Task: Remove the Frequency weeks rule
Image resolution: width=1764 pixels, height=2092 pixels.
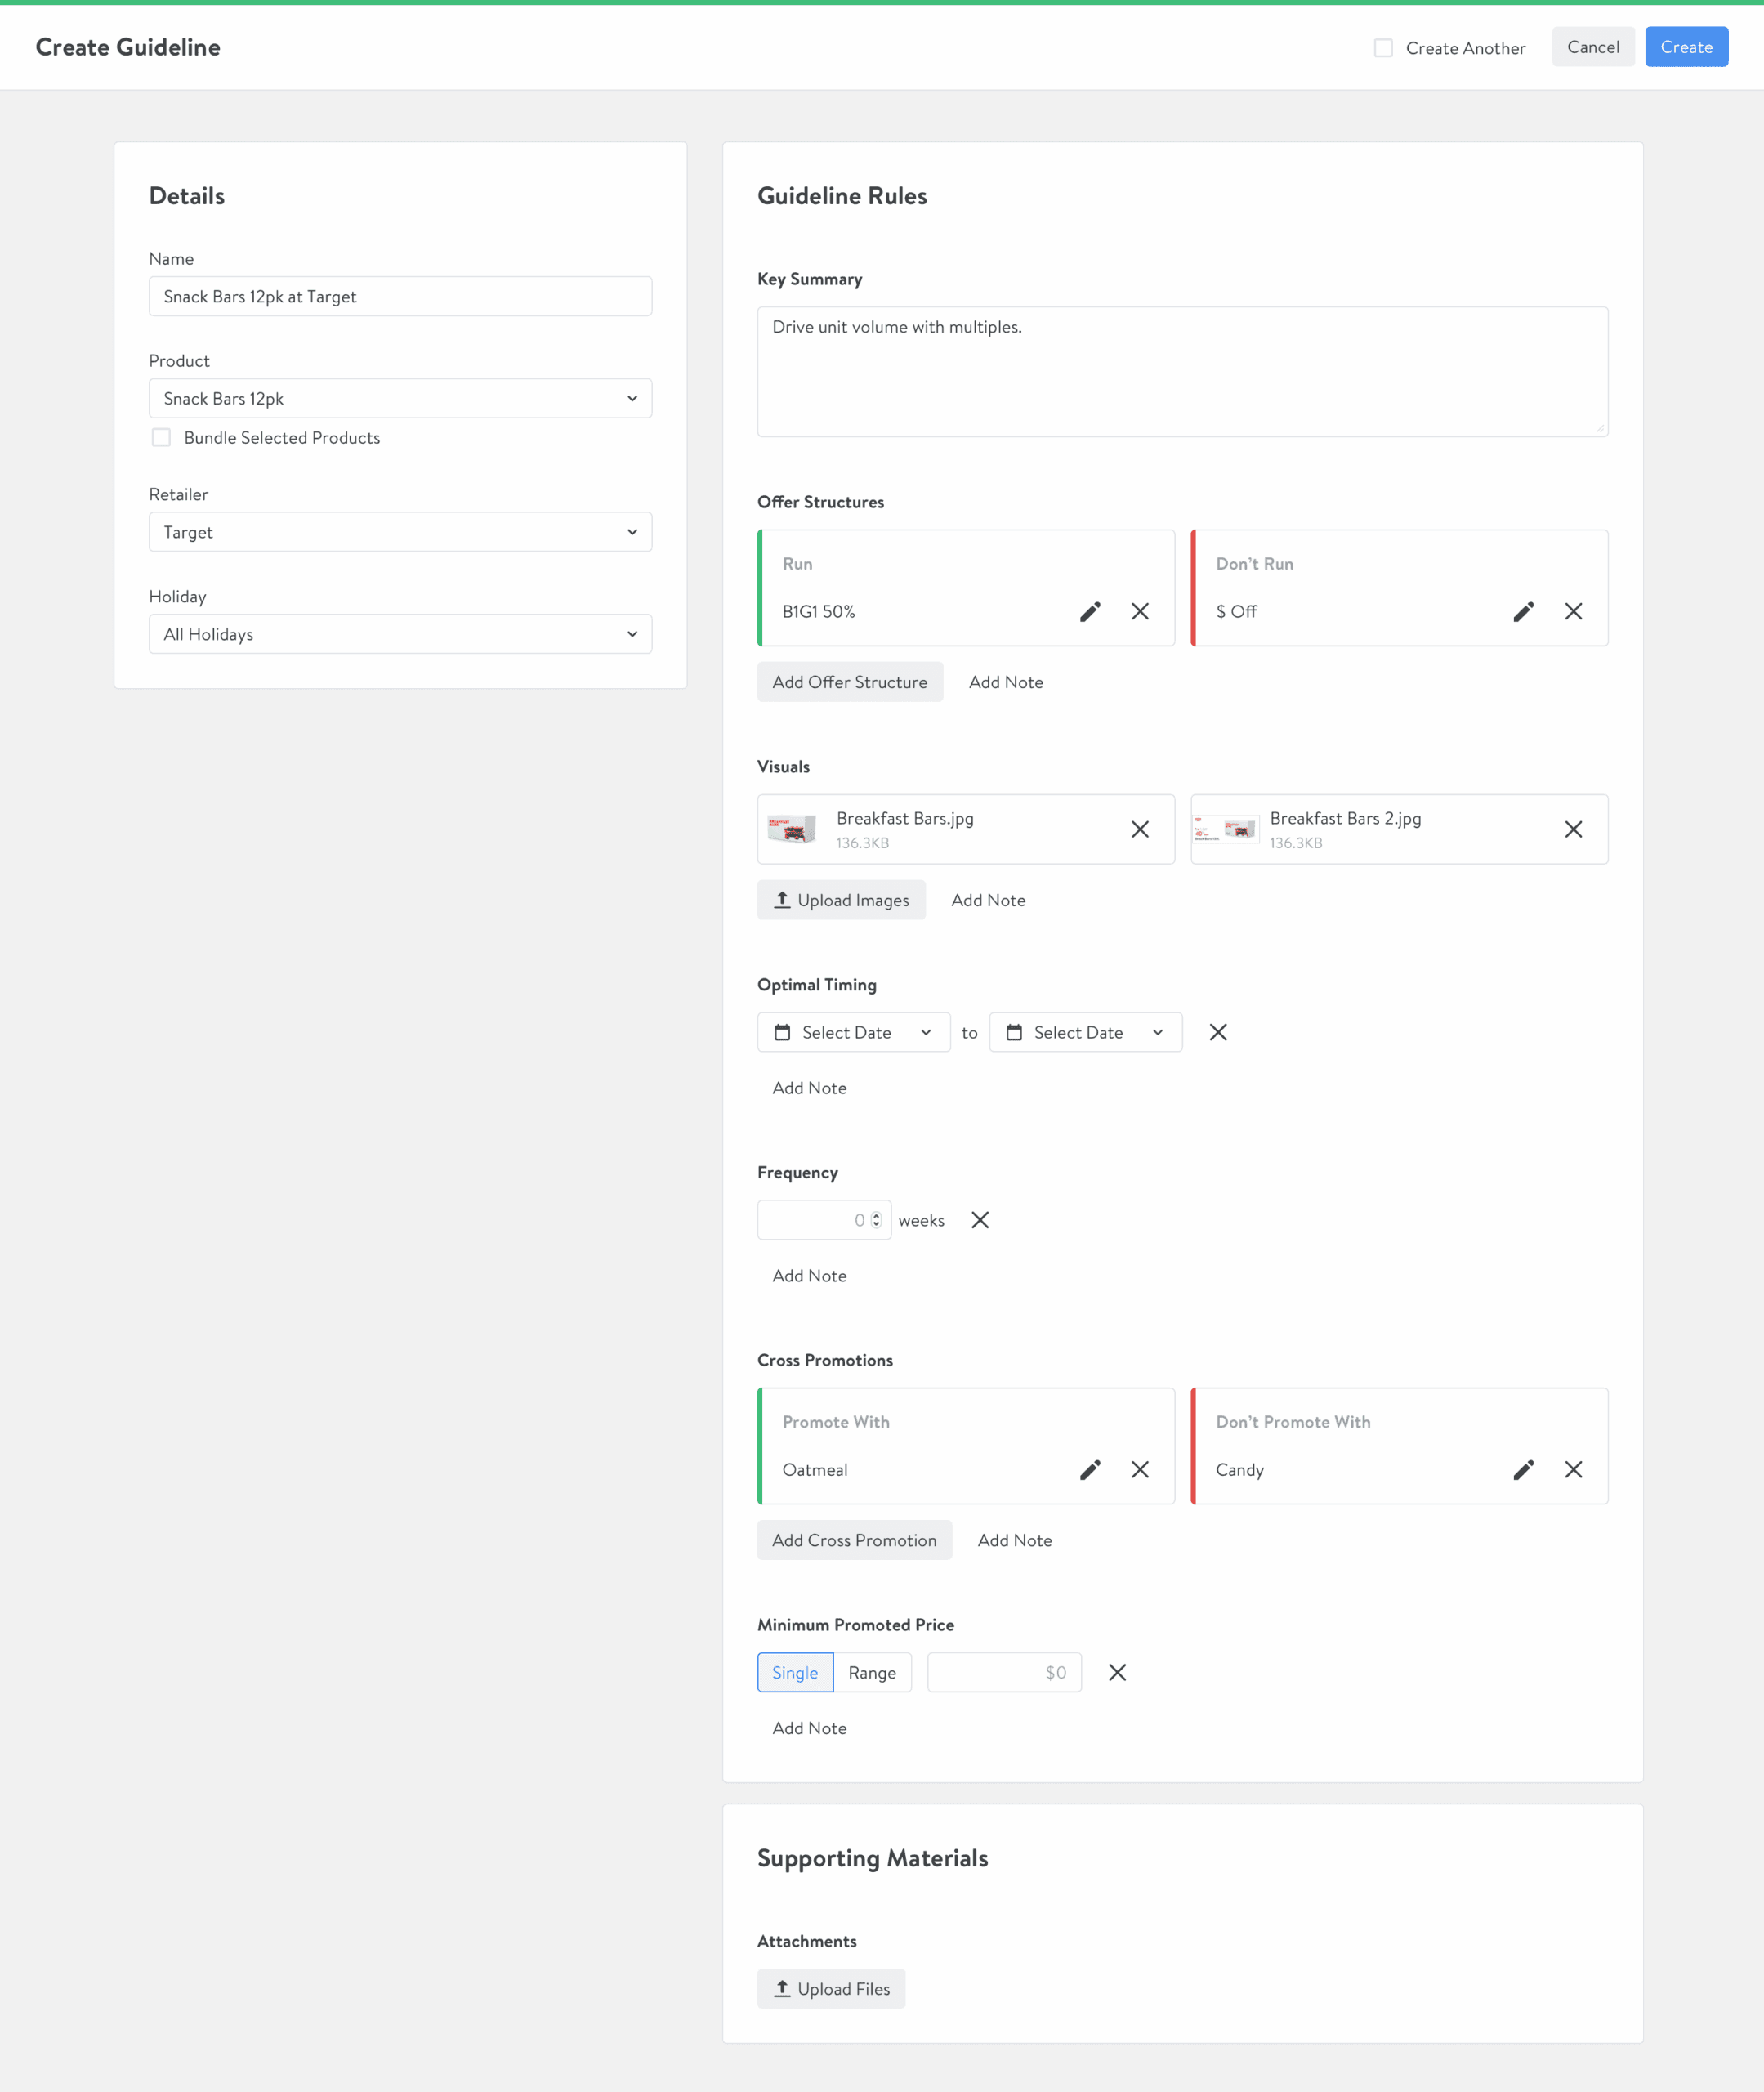Action: pos(980,1220)
